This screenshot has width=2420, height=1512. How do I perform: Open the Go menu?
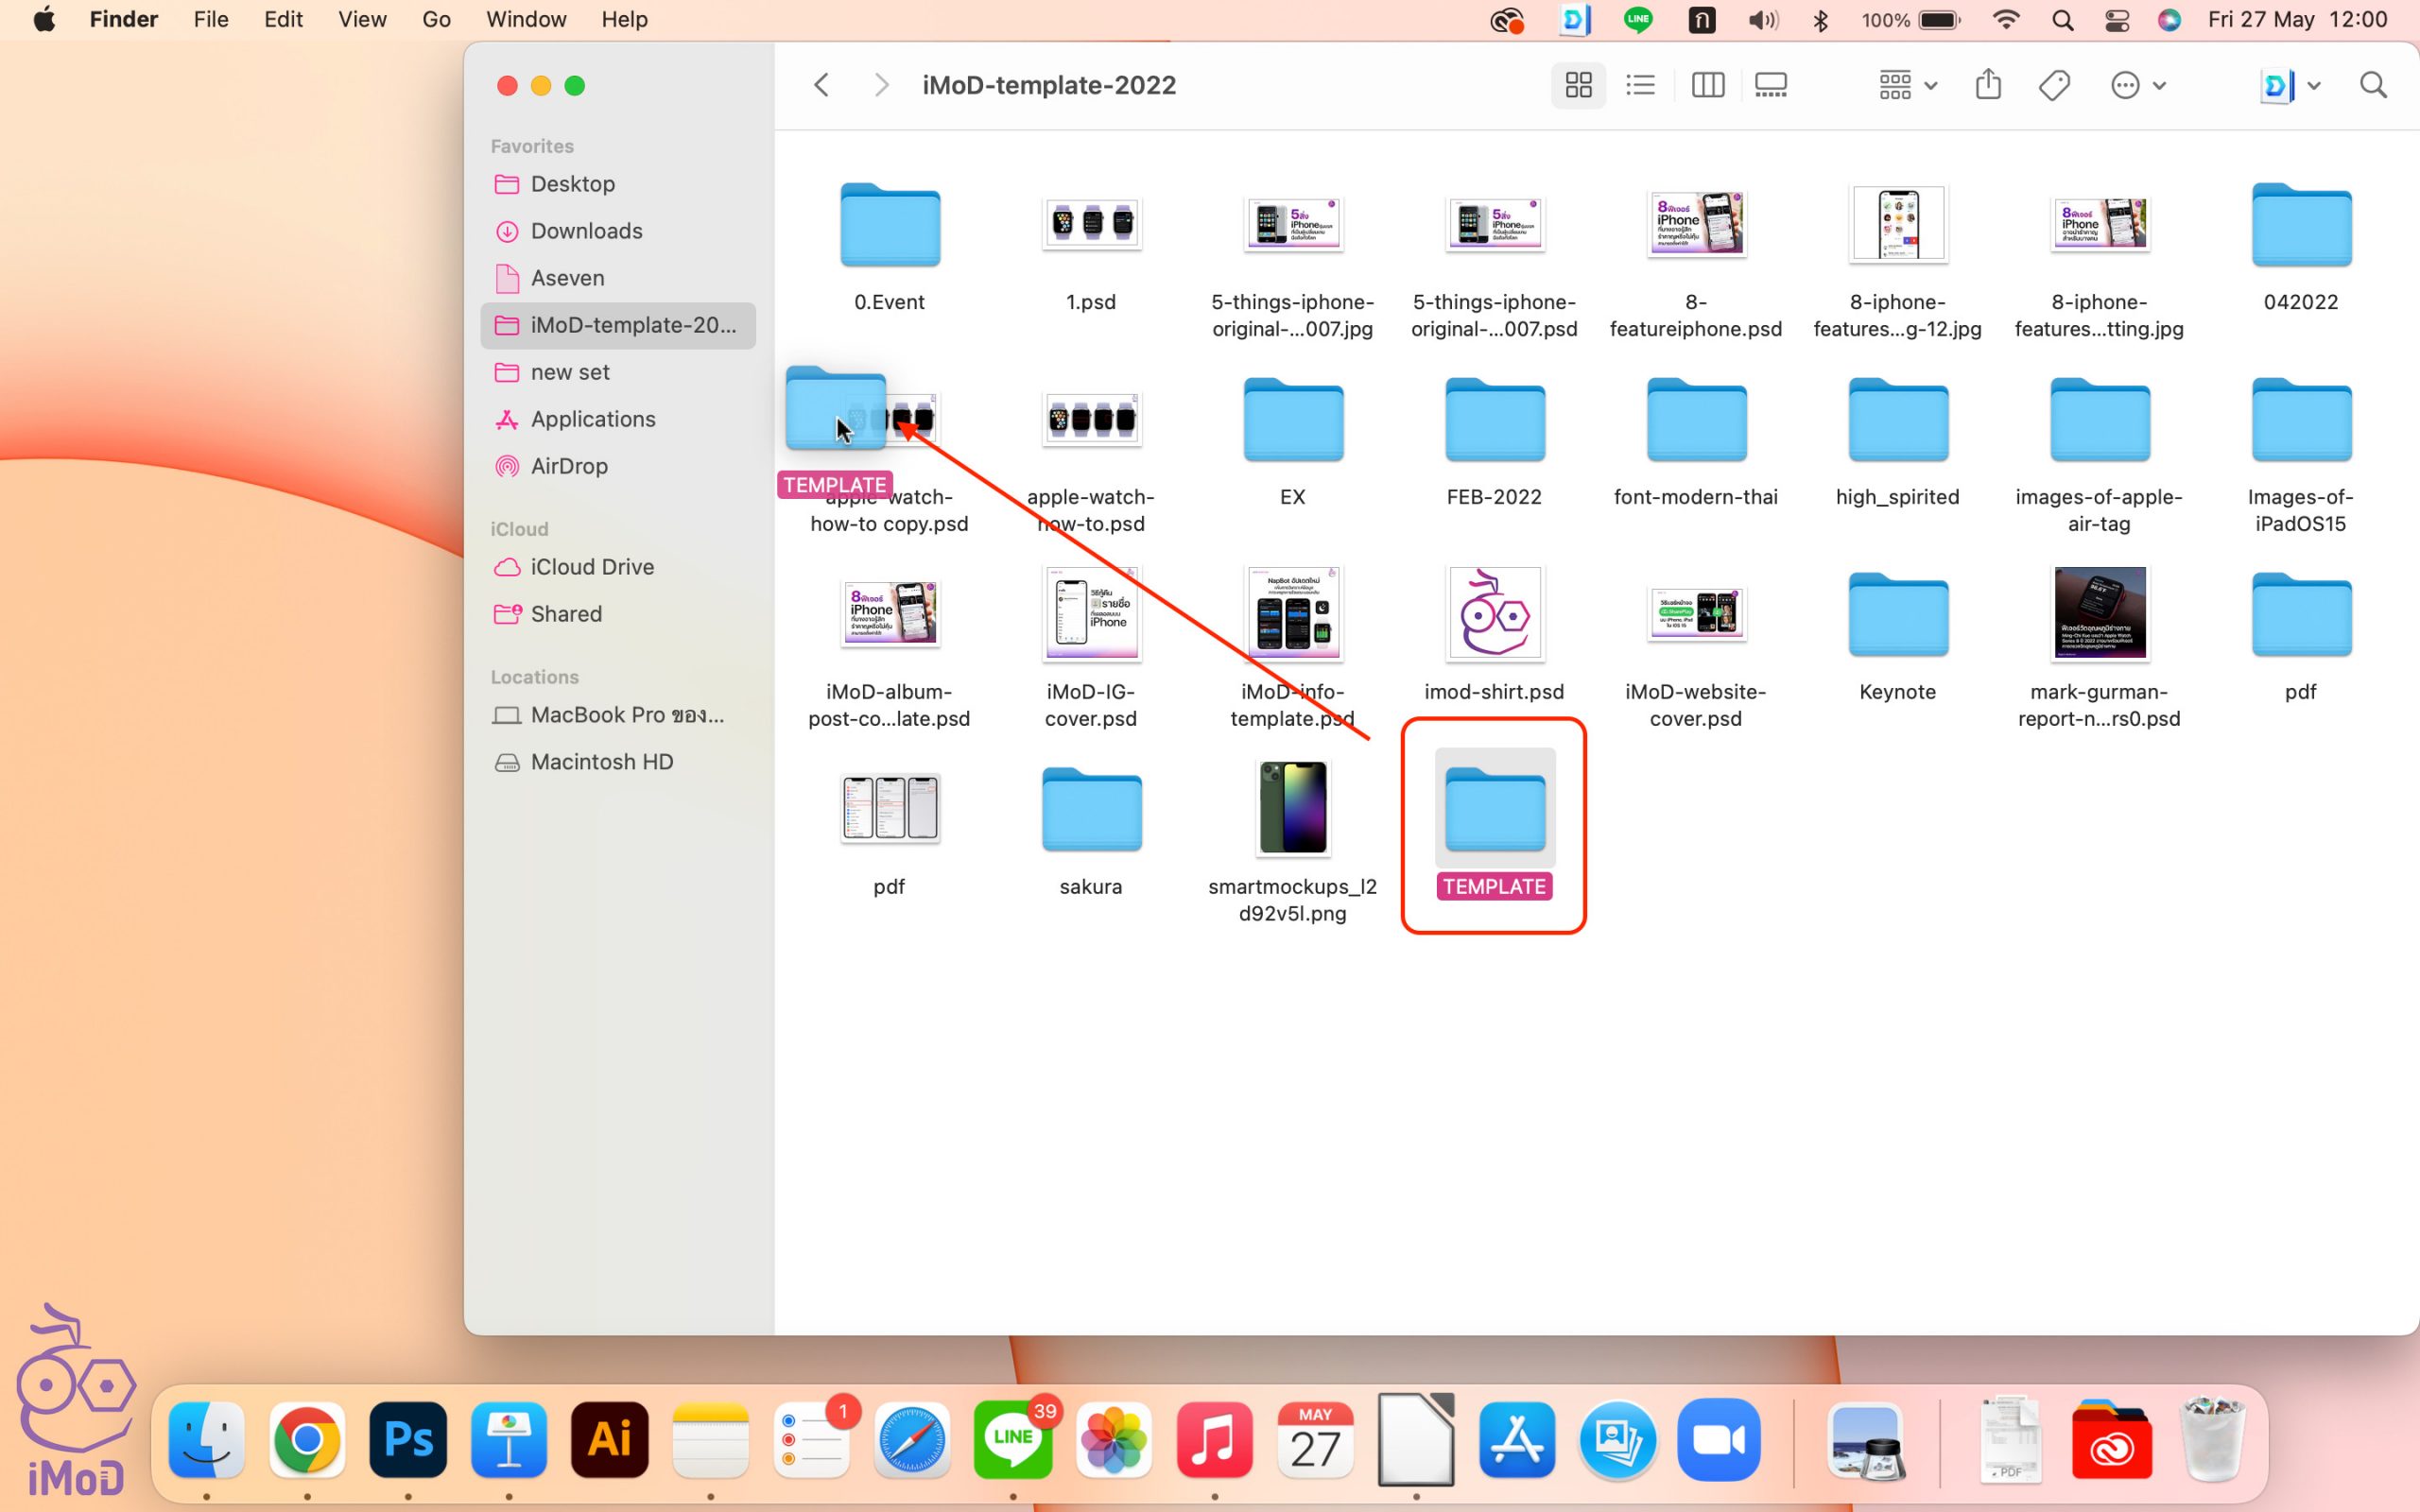(x=436, y=19)
